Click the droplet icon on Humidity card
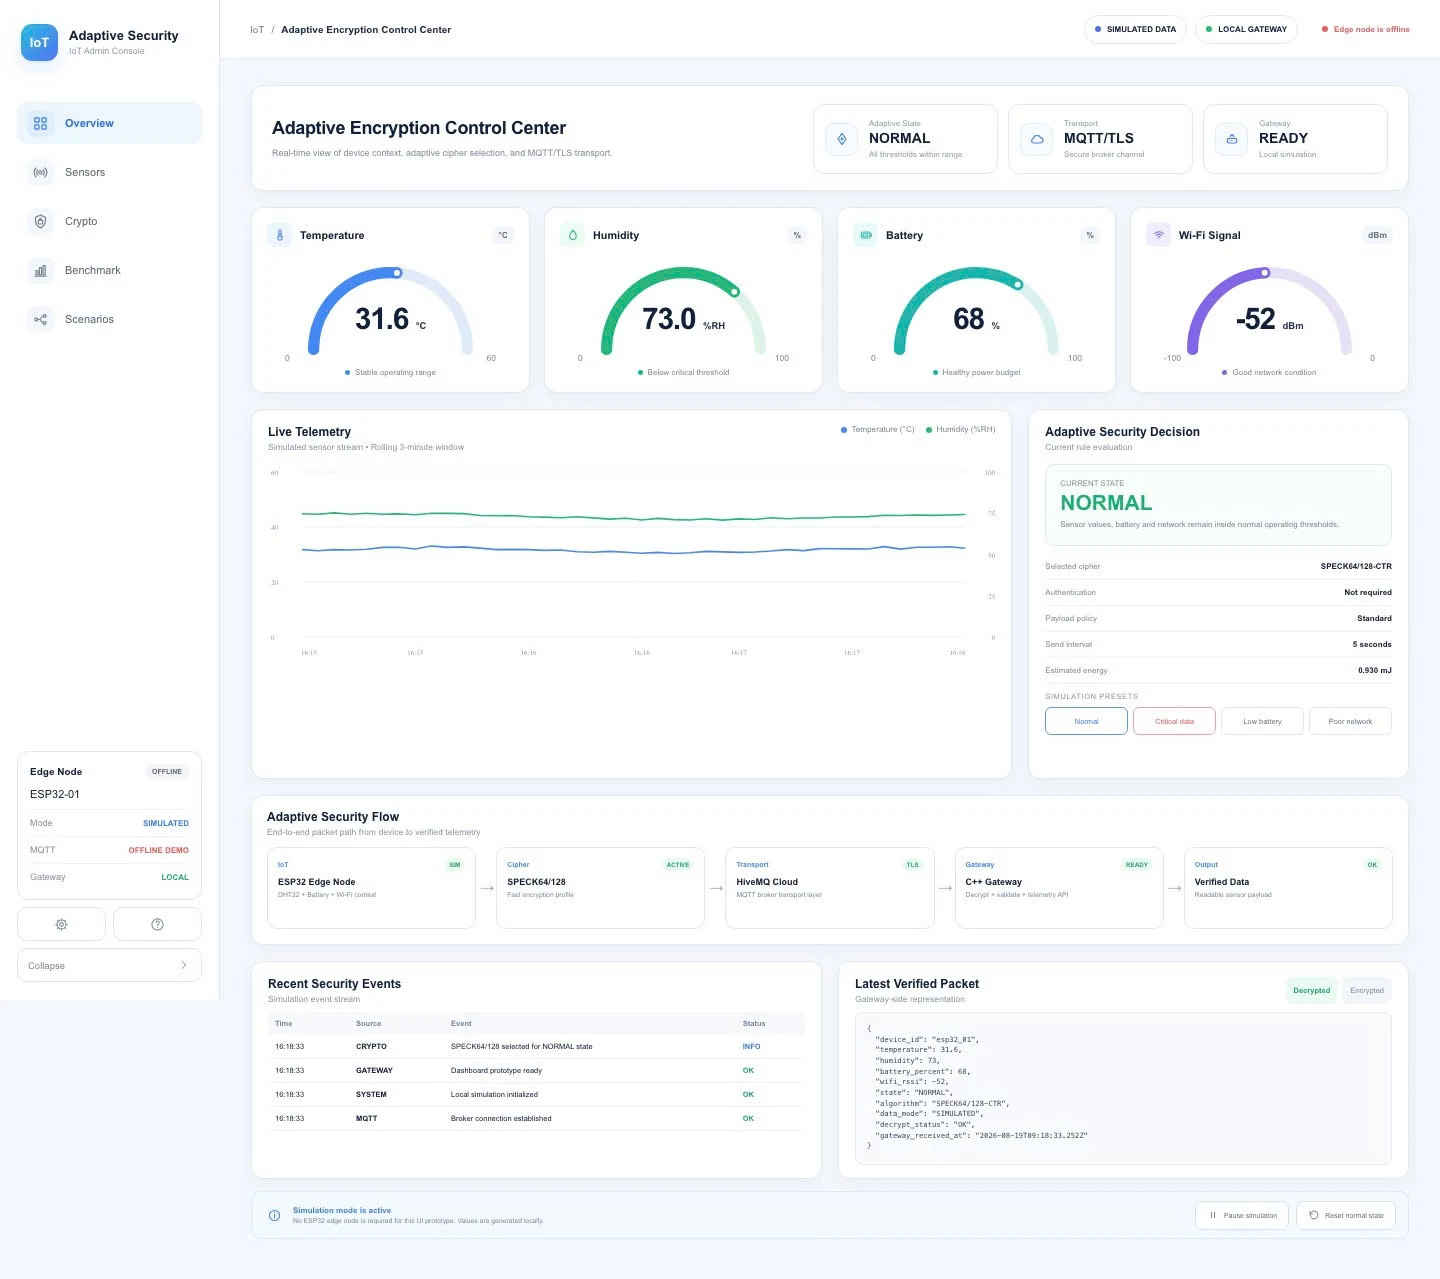1440x1279 pixels. click(x=573, y=235)
